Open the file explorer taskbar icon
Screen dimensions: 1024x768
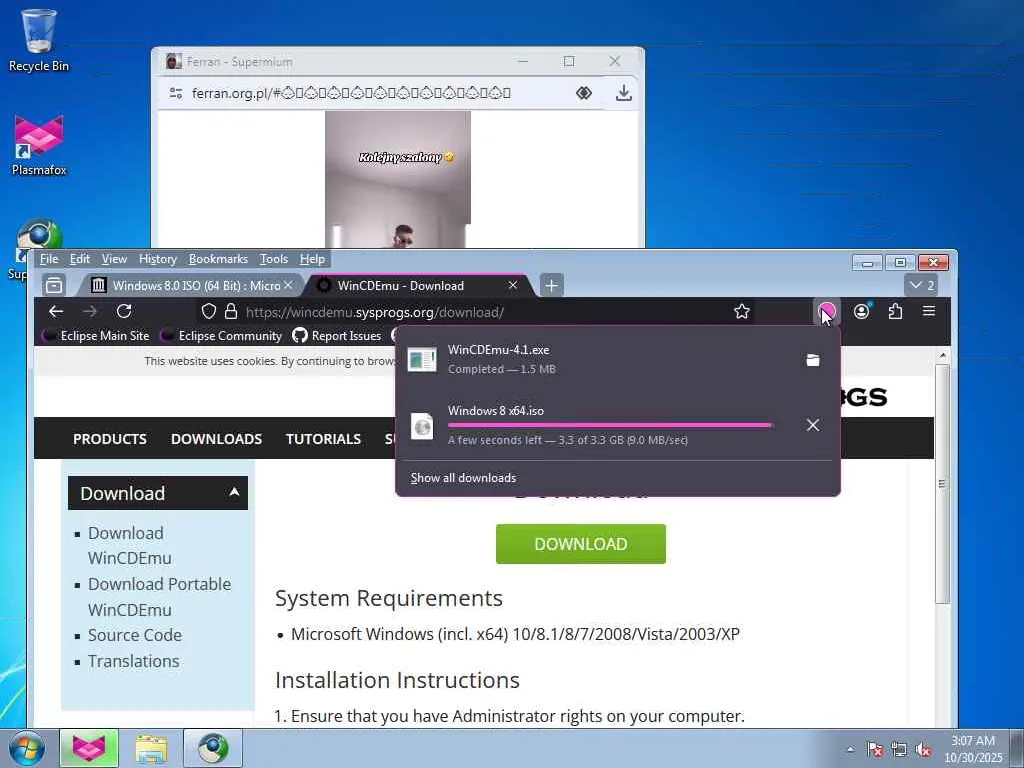(151, 748)
